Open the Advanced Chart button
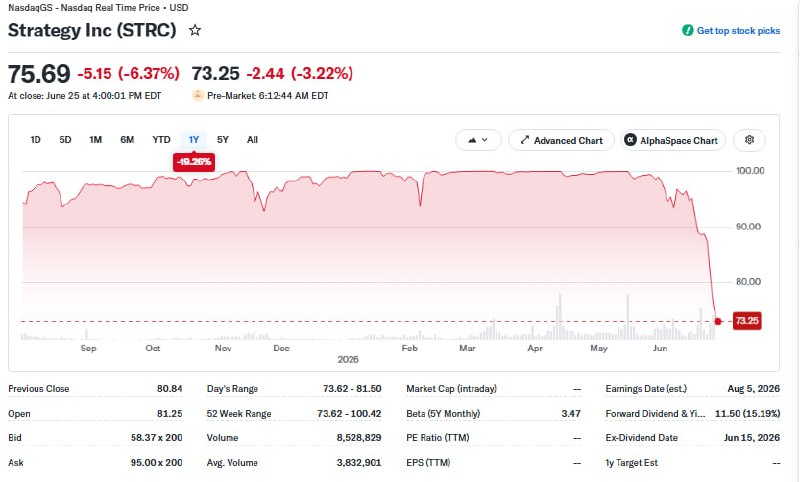 click(x=561, y=140)
